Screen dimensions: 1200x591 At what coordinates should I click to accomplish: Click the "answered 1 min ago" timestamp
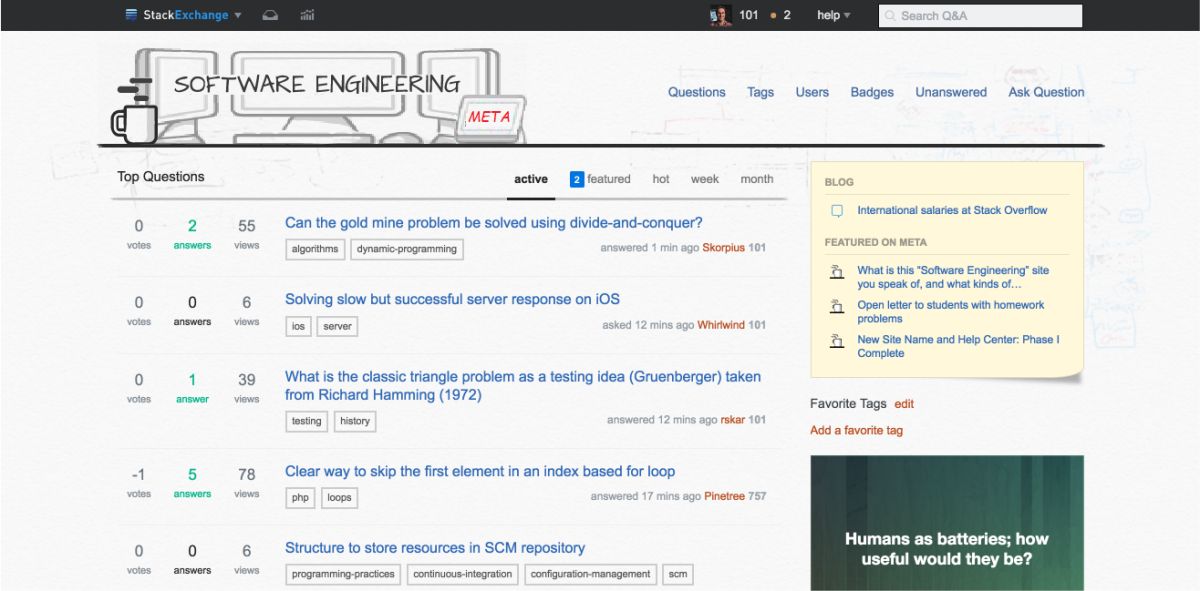click(650, 248)
